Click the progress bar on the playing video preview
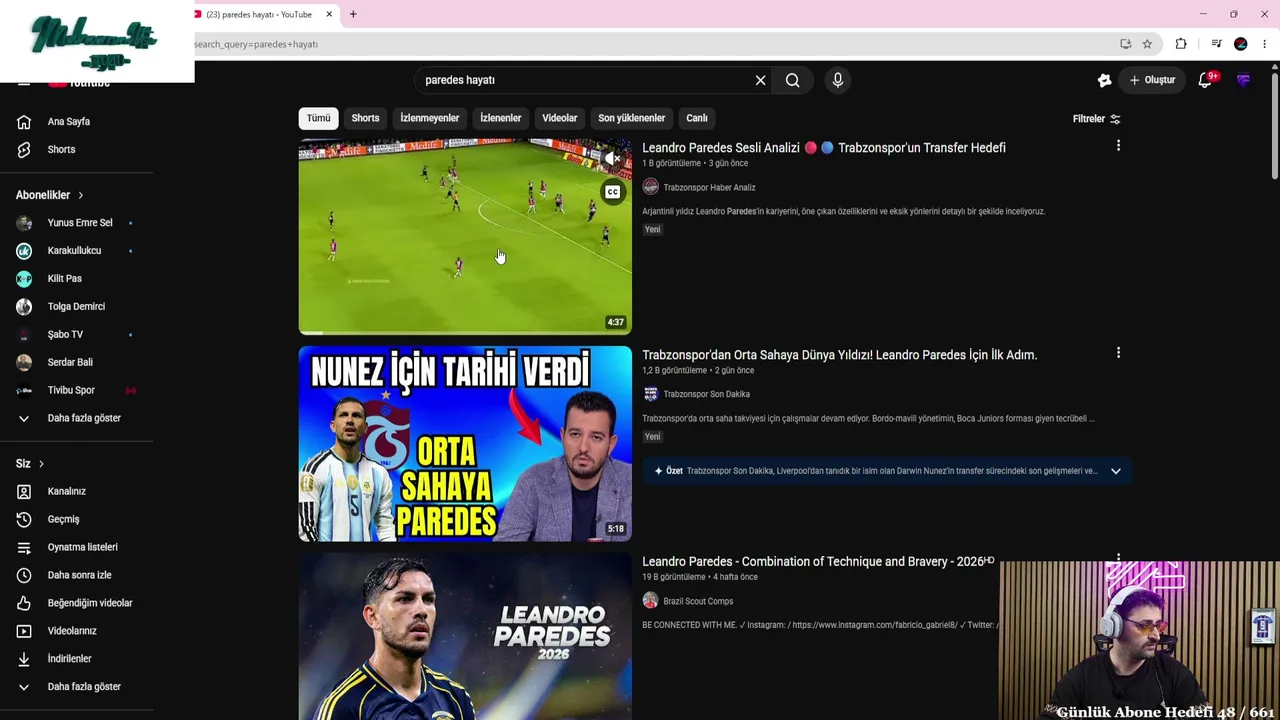Viewport: 1280px width, 720px height. [465, 332]
